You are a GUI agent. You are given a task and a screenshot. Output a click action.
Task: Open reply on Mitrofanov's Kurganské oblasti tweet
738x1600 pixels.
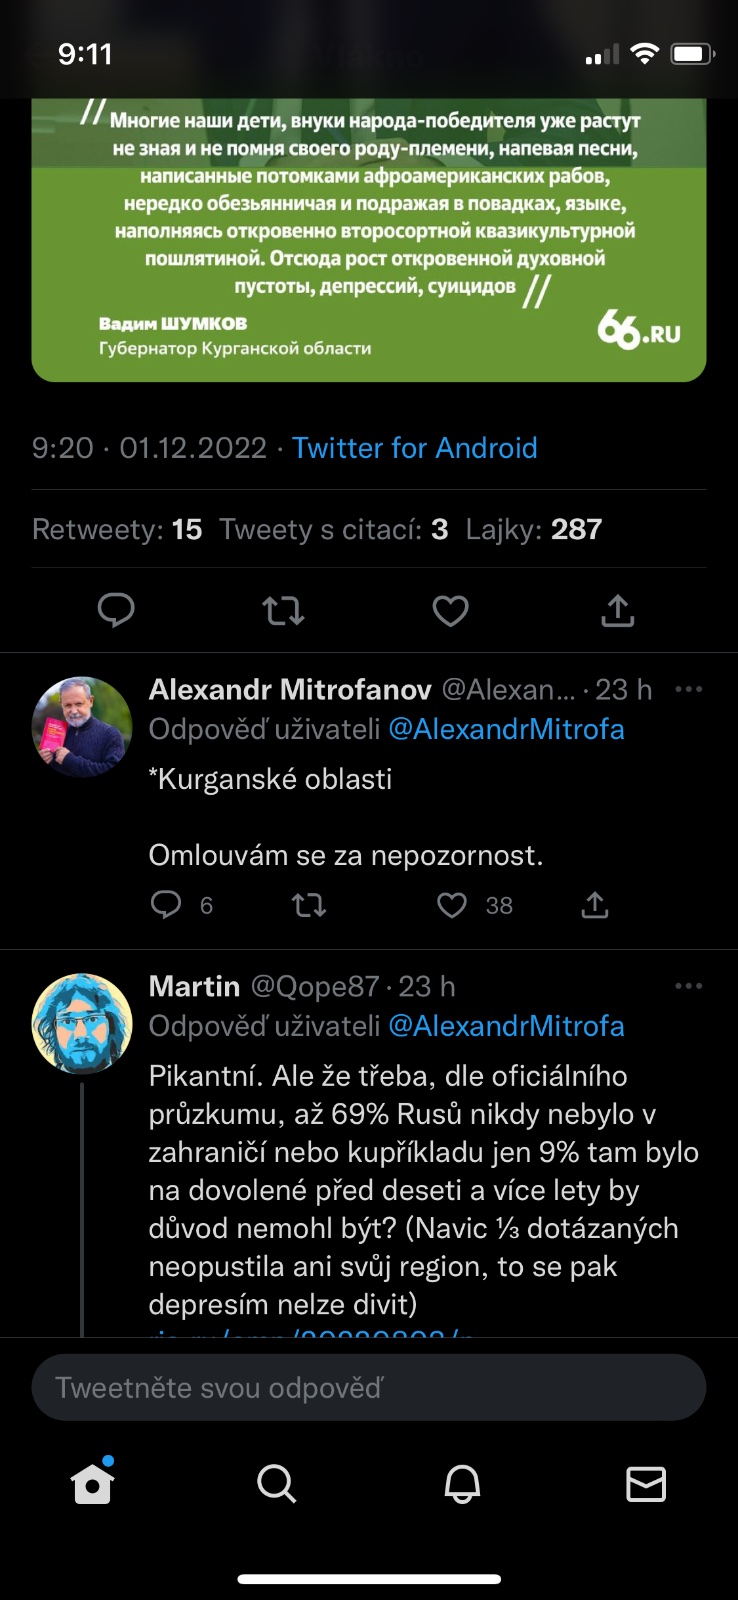166,905
